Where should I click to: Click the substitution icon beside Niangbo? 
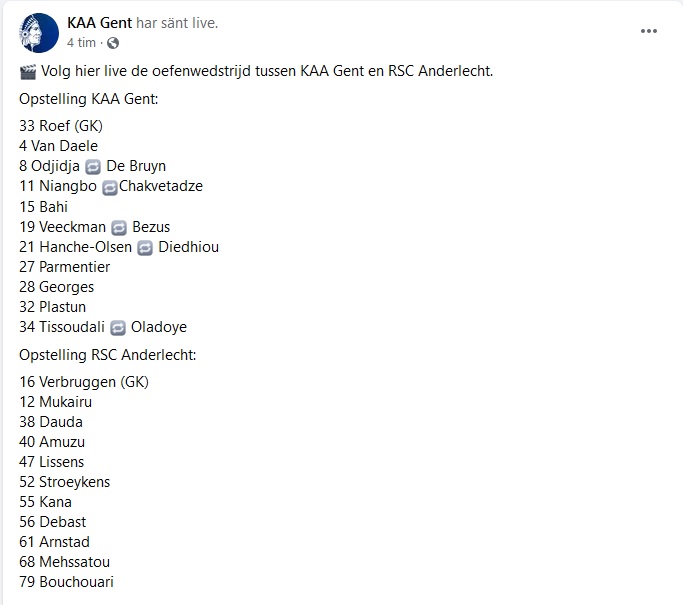(110, 187)
